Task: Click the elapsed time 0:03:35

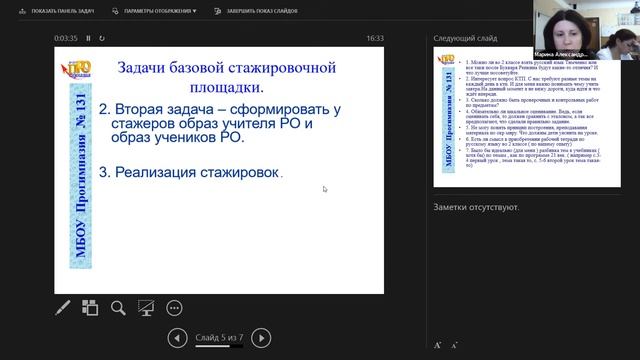Action: (66, 38)
